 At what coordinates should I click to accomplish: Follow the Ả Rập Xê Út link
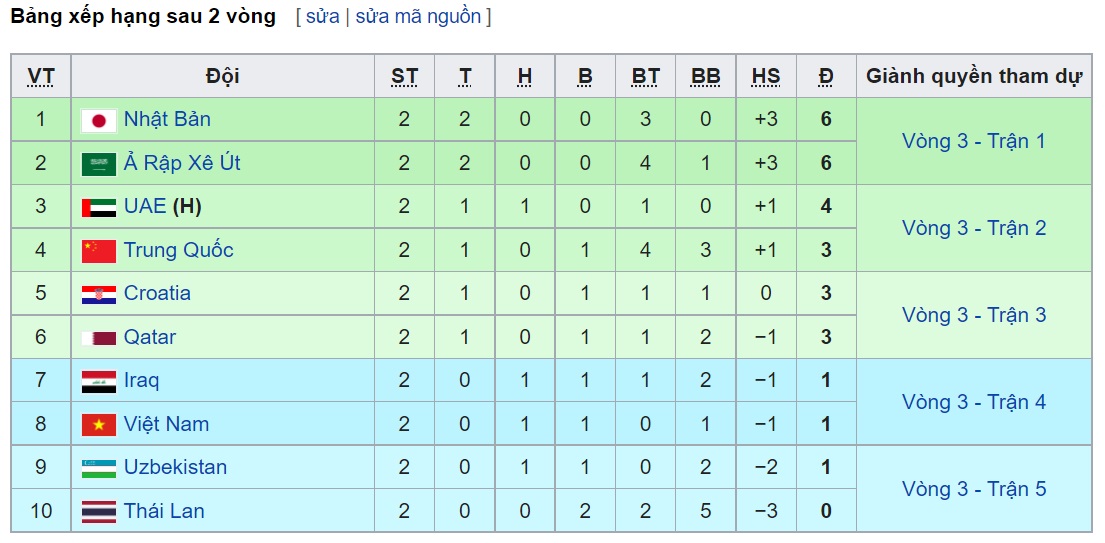182,163
